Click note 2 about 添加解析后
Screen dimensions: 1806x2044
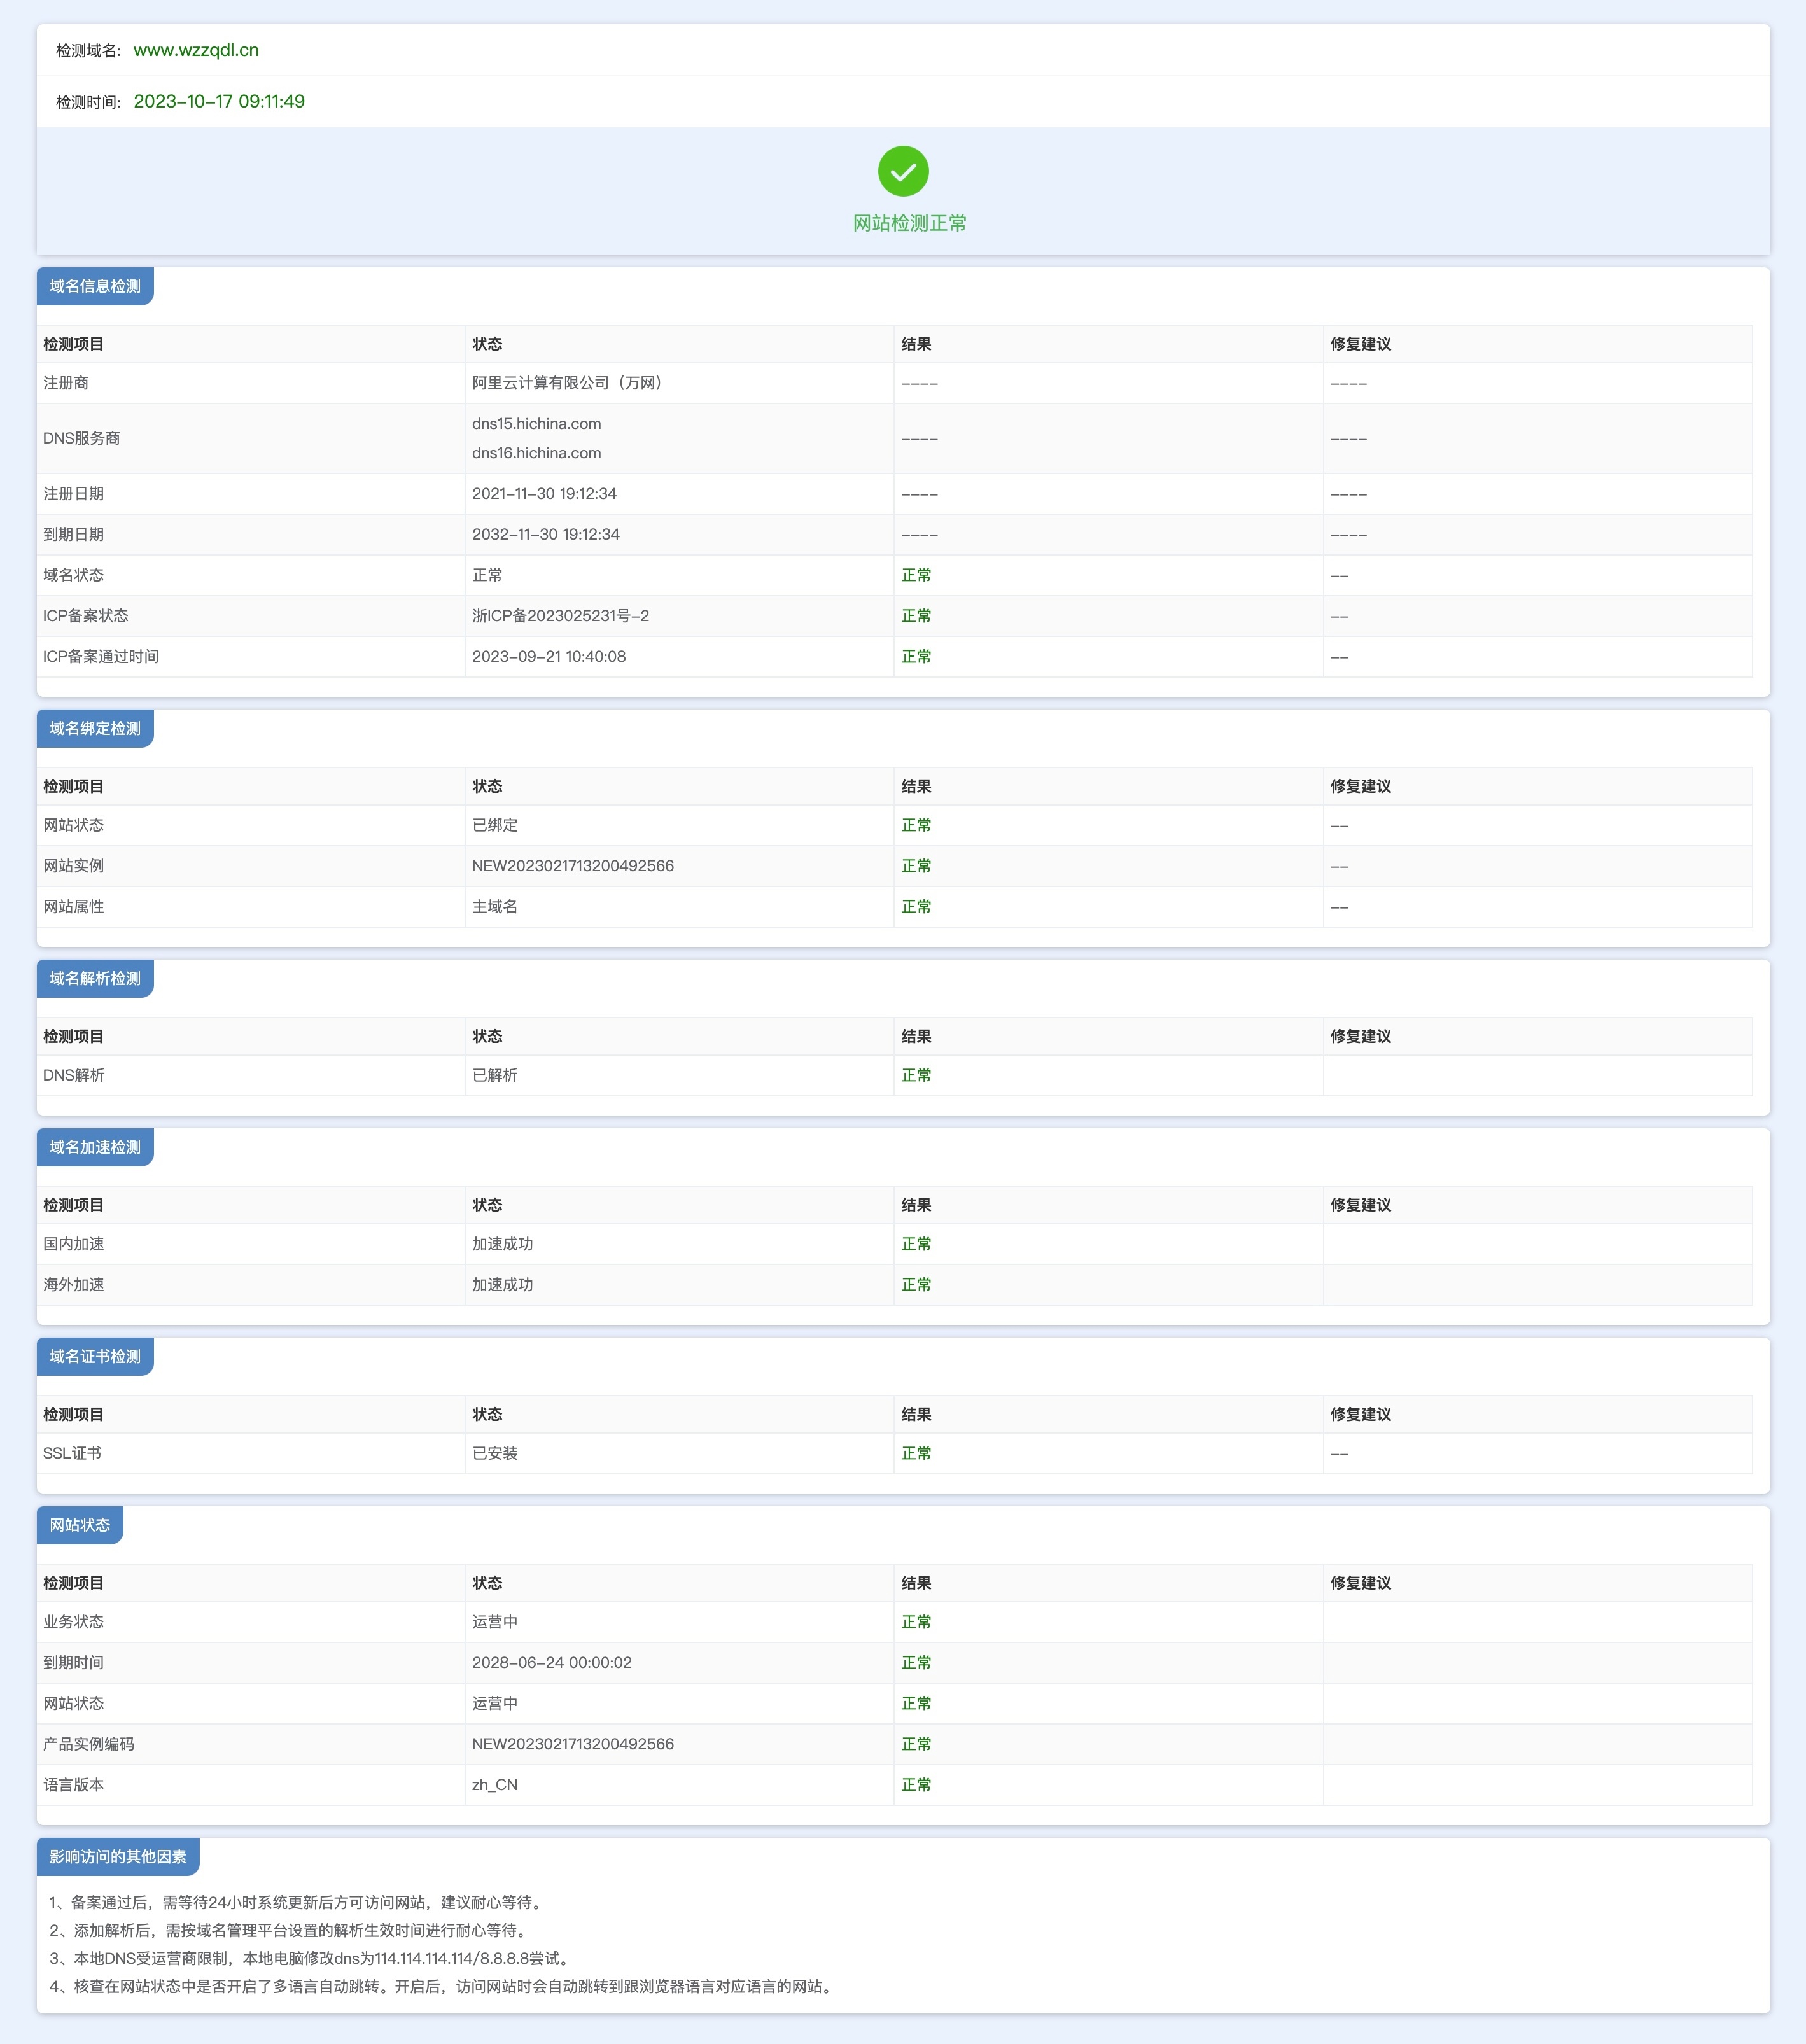[x=289, y=1930]
